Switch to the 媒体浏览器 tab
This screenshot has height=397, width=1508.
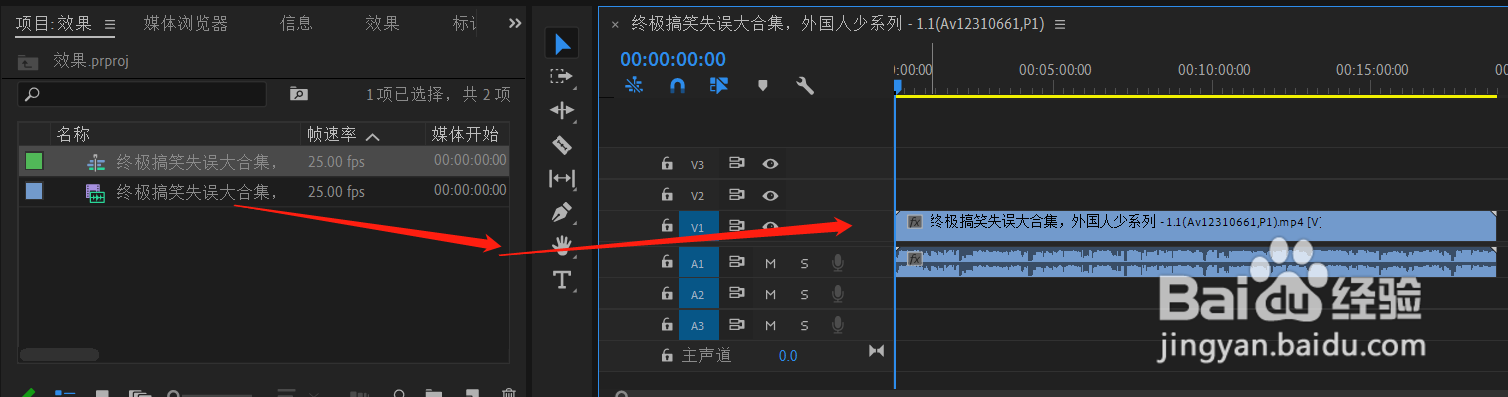tap(186, 23)
